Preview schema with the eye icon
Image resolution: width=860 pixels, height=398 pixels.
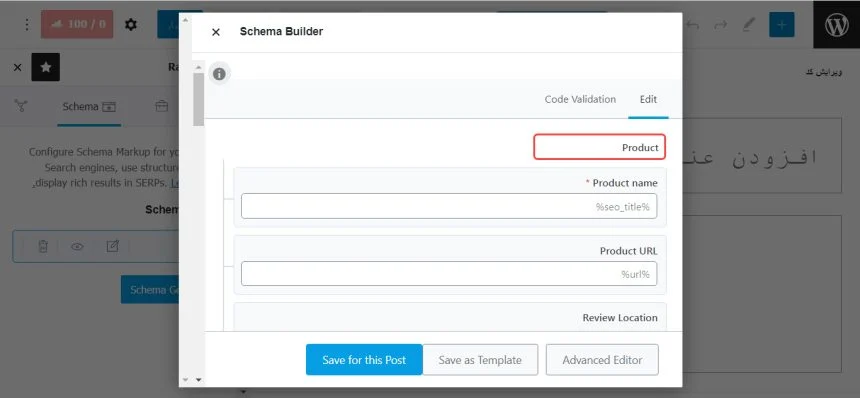tap(77, 247)
